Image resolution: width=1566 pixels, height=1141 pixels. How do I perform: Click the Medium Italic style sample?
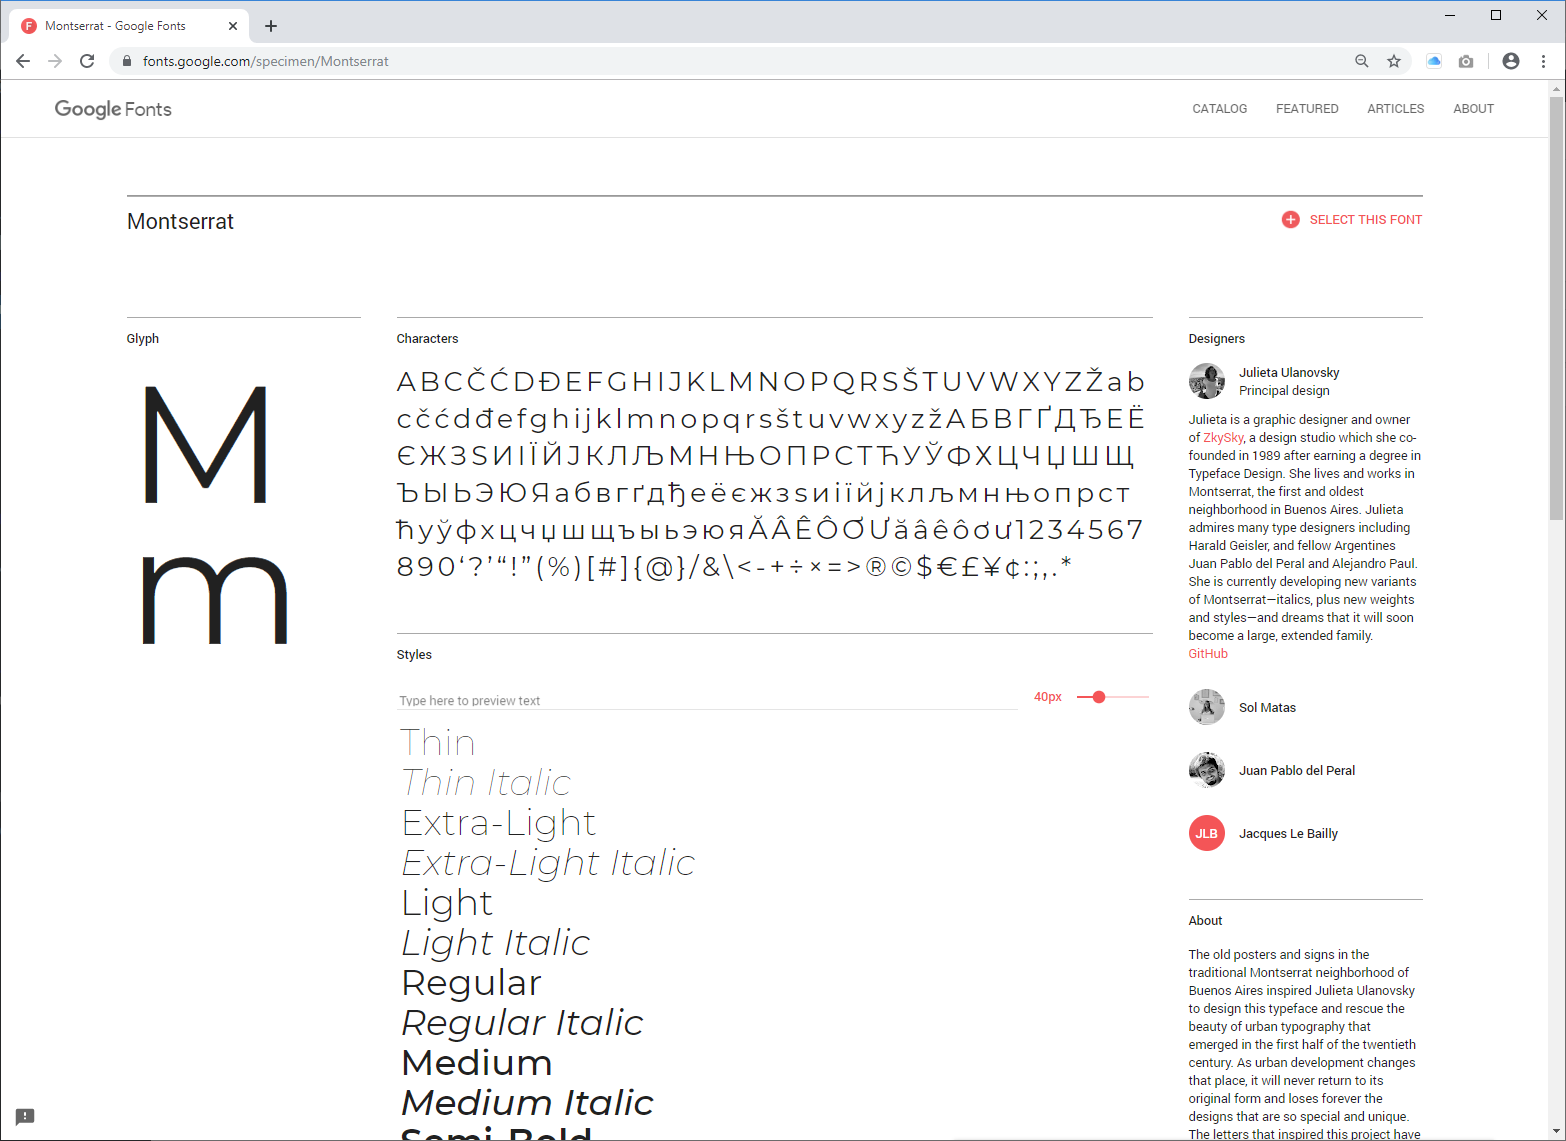(527, 1103)
